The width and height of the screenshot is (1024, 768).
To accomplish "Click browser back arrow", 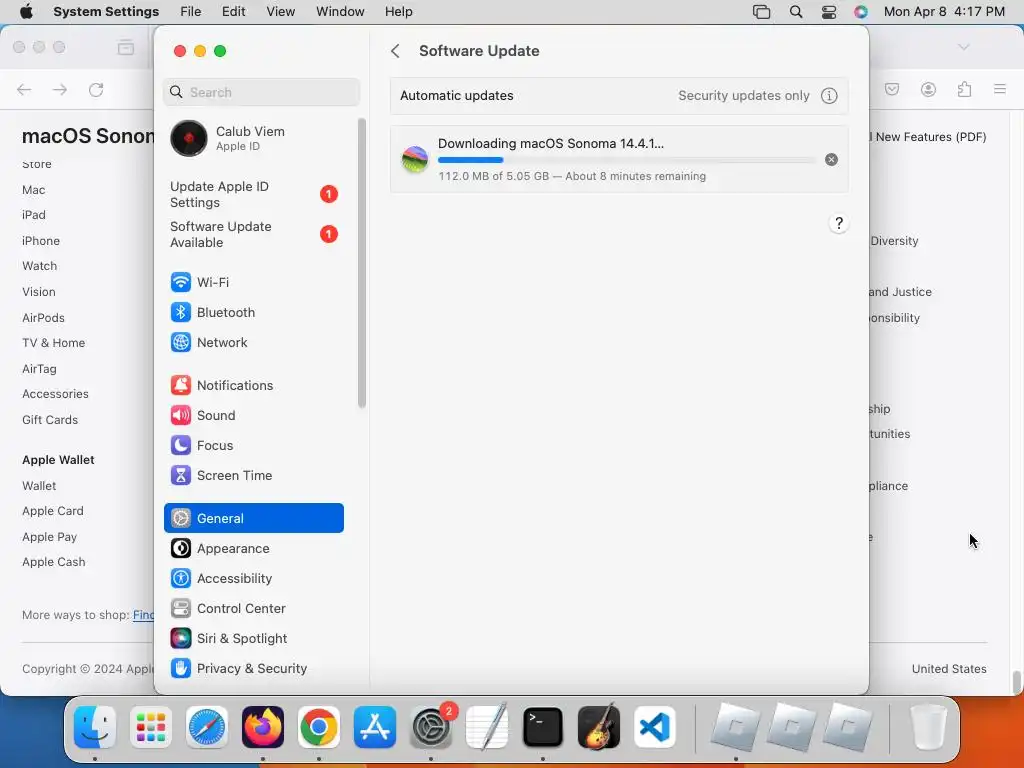I will click(24, 89).
